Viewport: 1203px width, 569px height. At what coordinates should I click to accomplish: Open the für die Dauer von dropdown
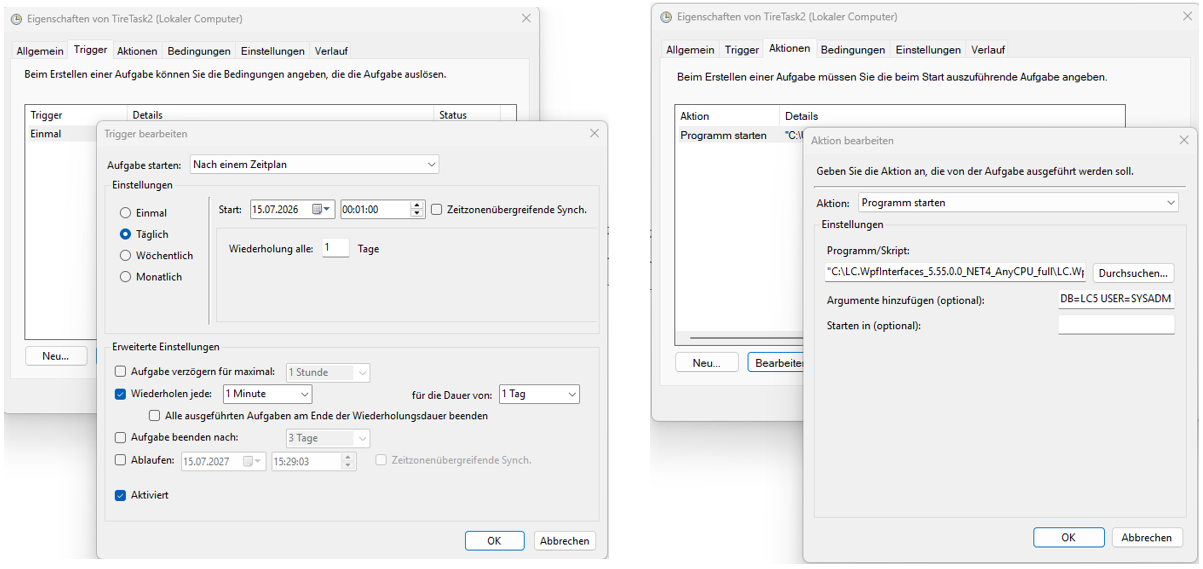(x=538, y=394)
